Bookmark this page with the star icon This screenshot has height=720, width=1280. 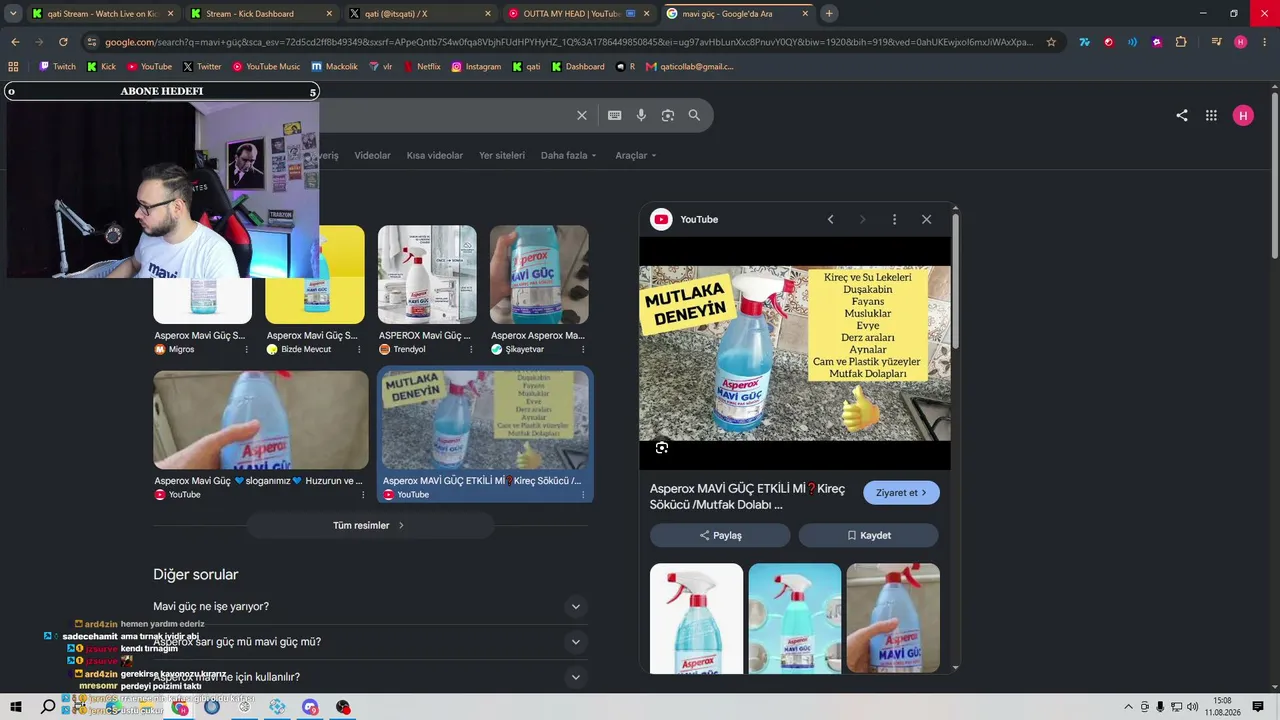click(x=1051, y=42)
